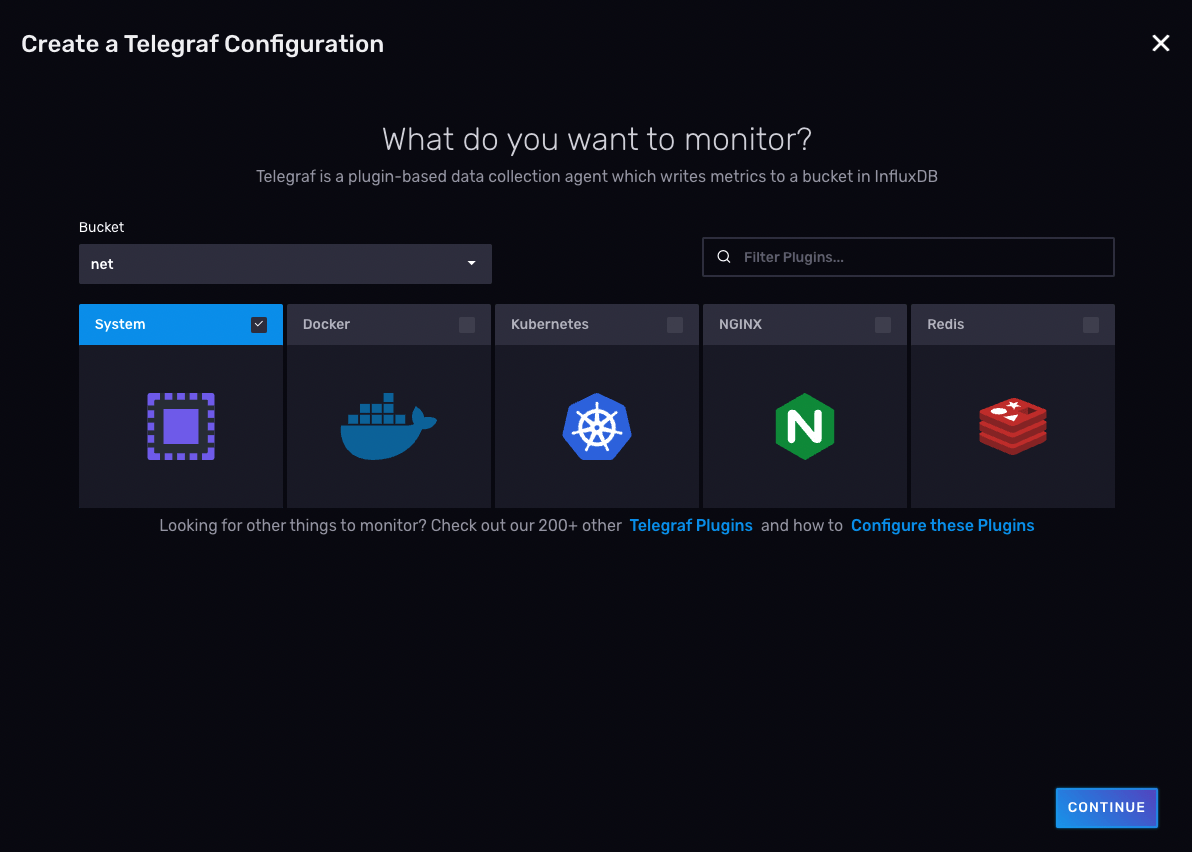Viewport: 1192px width, 852px height.
Task: Uncheck the System plugin checkbox
Action: click(x=259, y=325)
